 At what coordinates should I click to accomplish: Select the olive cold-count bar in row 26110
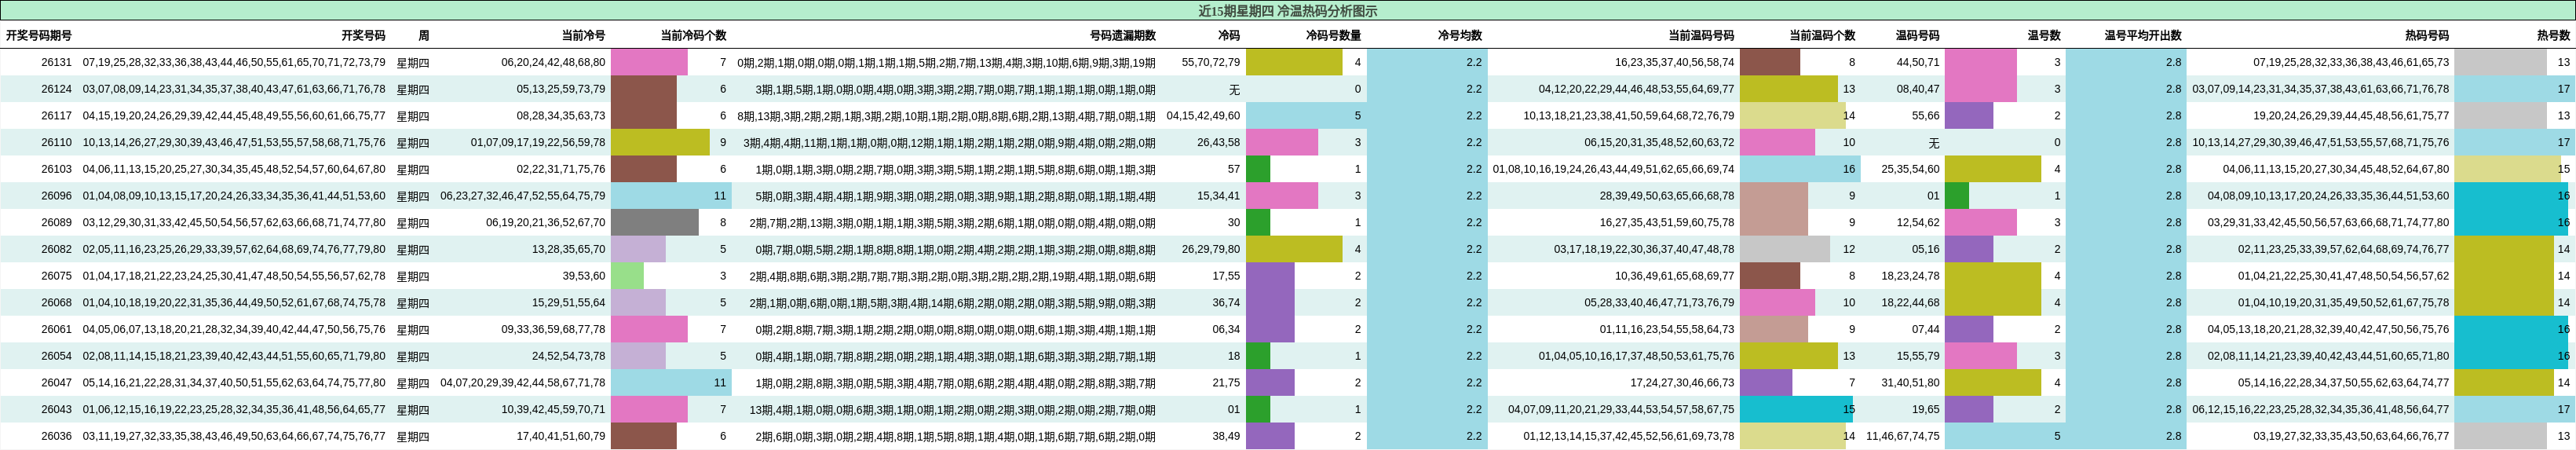tap(660, 142)
